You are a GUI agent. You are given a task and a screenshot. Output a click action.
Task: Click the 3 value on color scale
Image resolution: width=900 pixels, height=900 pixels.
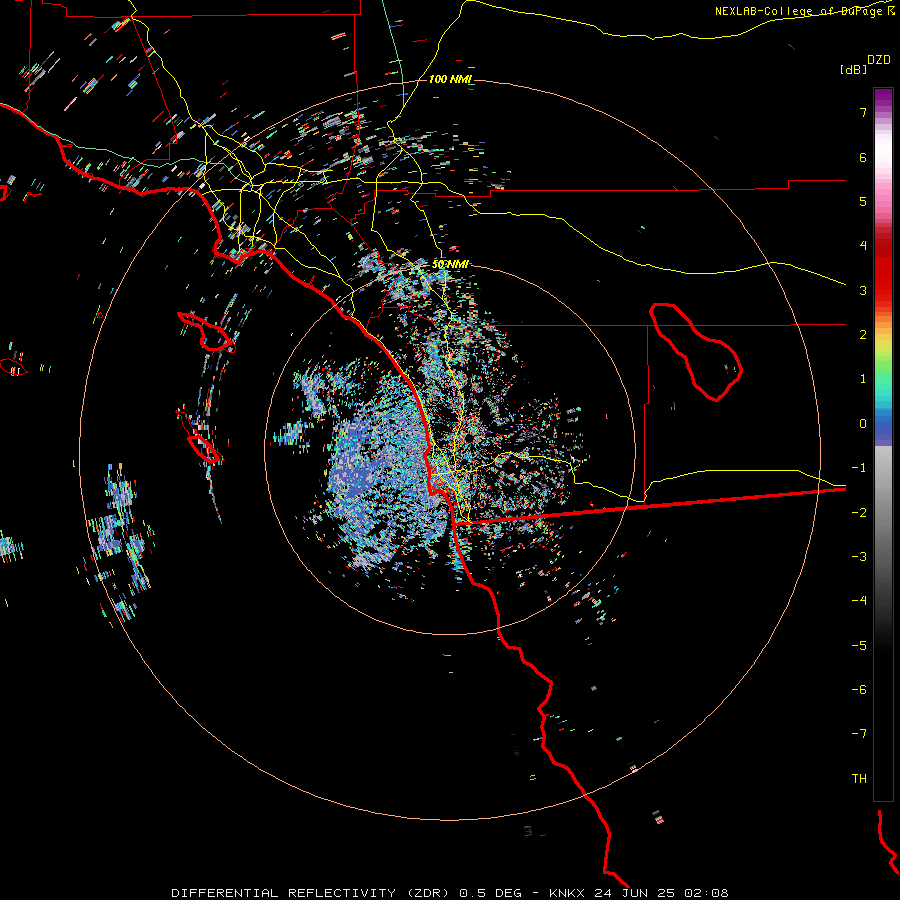(863, 290)
